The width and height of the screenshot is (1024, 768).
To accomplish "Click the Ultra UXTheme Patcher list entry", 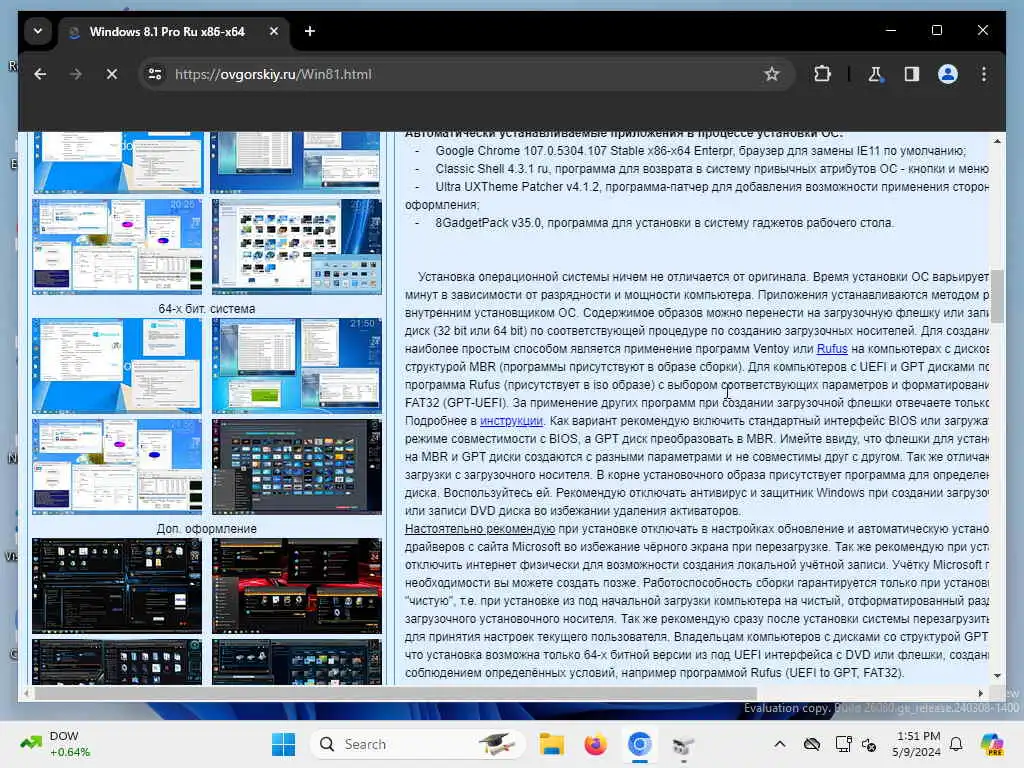I will (x=712, y=187).
